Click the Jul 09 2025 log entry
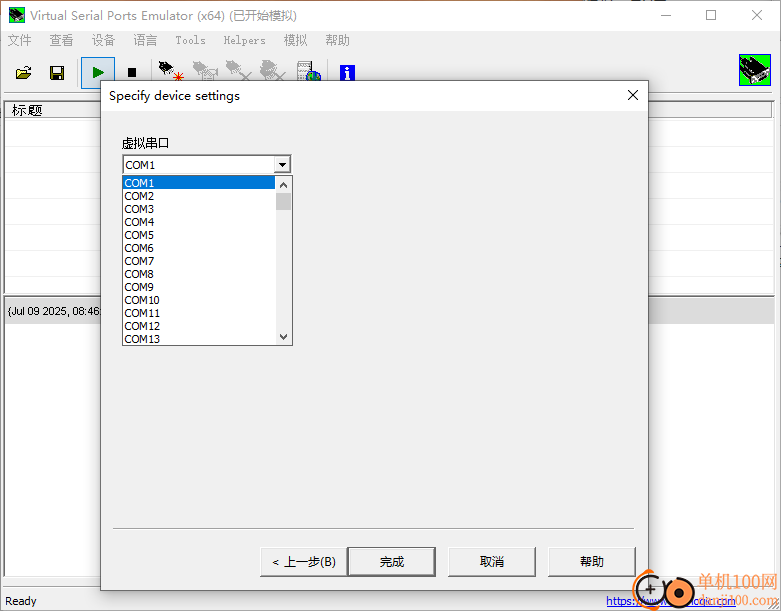The height and width of the screenshot is (611, 781). coord(52,311)
